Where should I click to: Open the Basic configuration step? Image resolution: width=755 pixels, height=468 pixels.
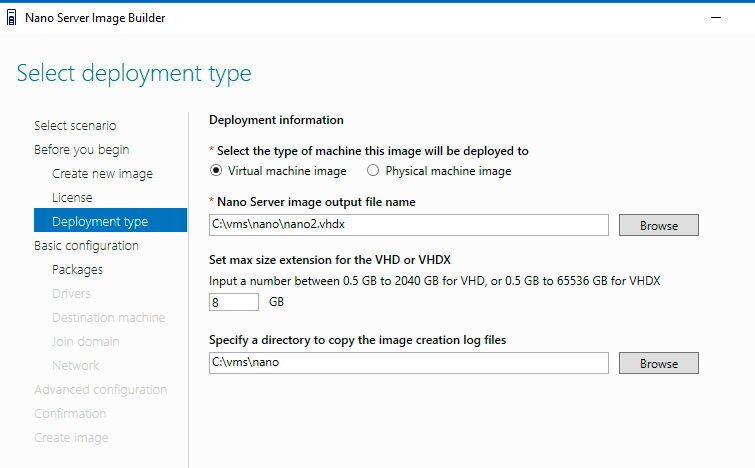pyautogui.click(x=86, y=246)
